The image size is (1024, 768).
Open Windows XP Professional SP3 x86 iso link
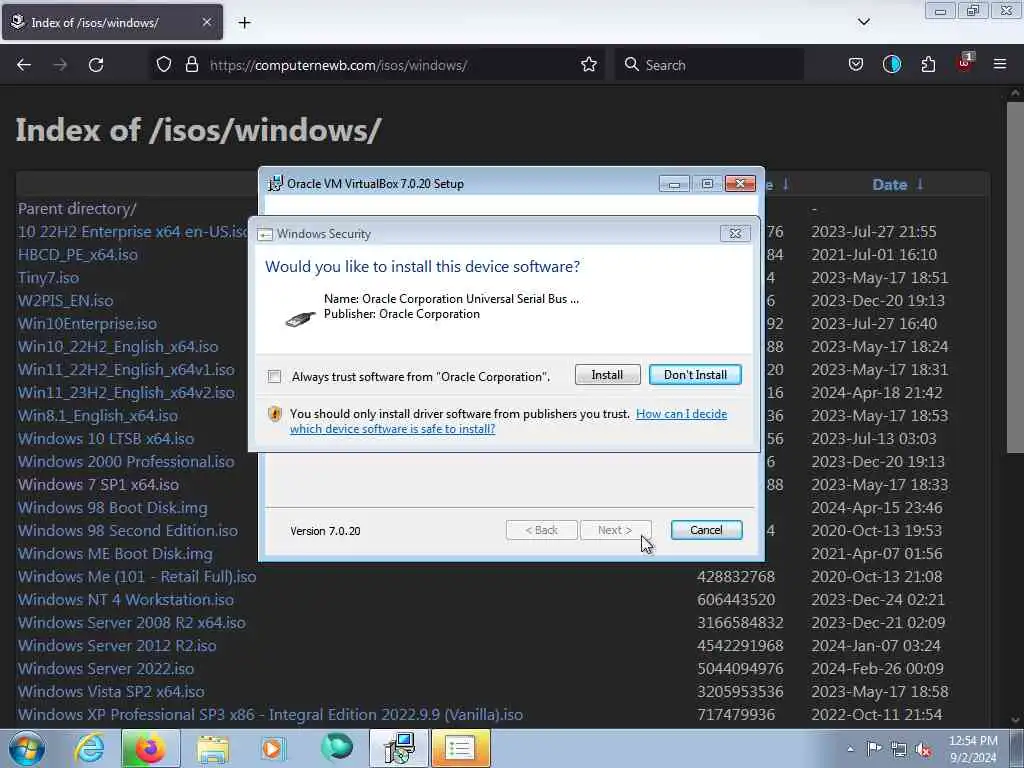(270, 714)
